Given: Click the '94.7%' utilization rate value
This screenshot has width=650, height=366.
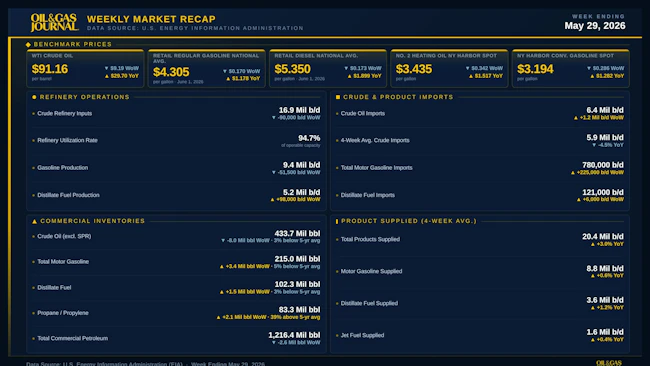Looking at the screenshot, I should pos(309,138).
